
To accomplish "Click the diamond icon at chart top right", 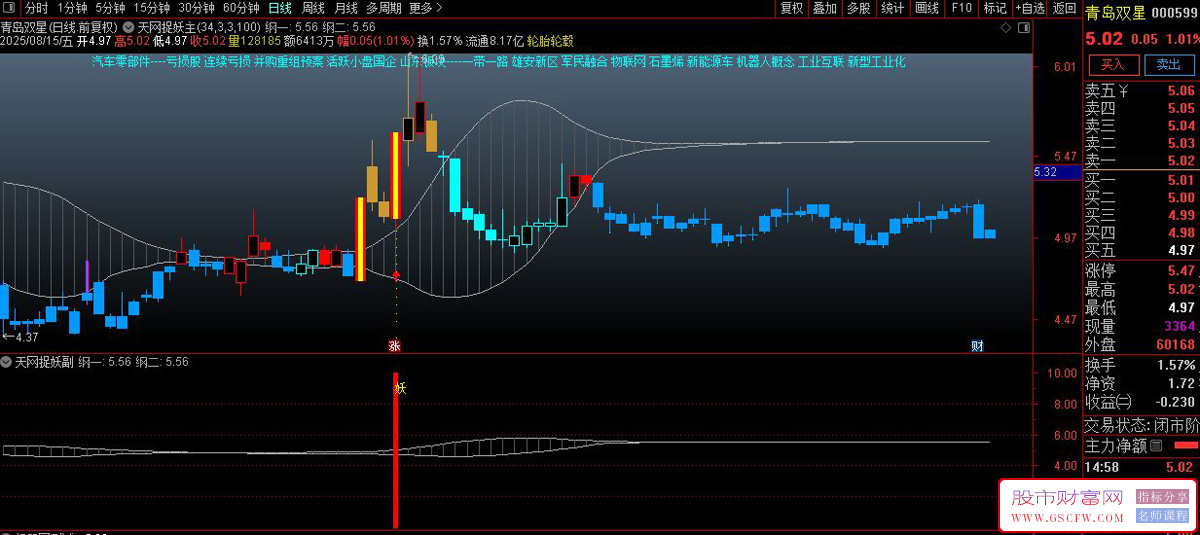I will coord(1005,27).
